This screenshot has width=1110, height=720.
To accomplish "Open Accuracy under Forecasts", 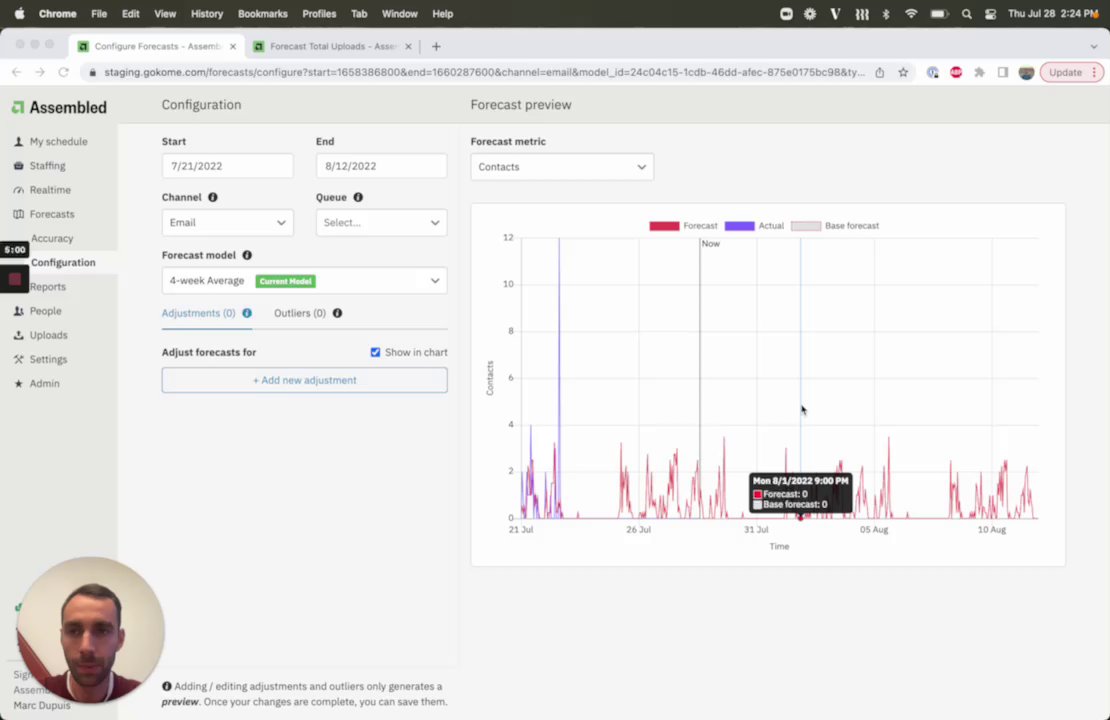I will coord(52,239).
